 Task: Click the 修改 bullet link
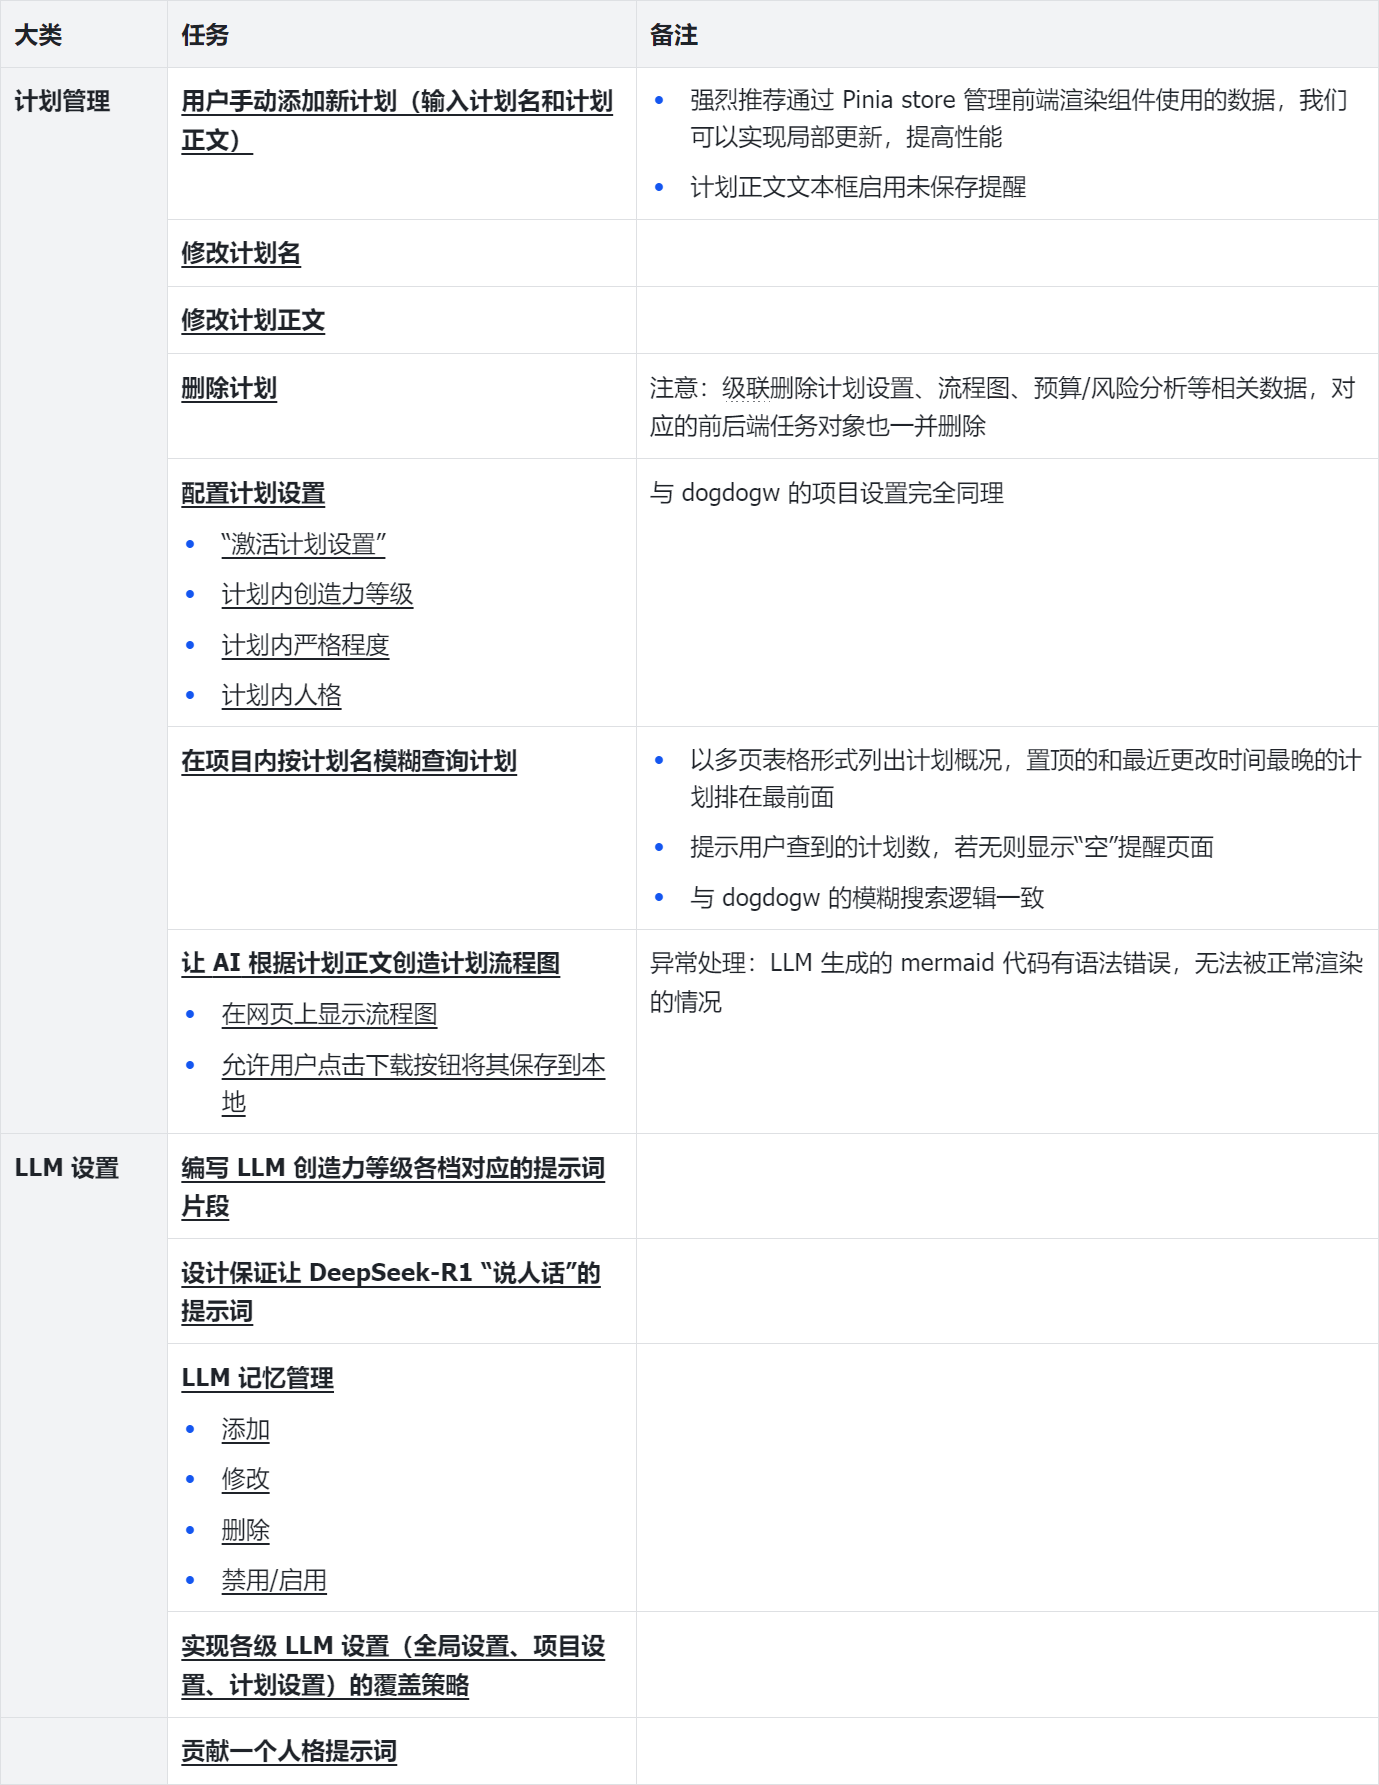coord(246,1480)
